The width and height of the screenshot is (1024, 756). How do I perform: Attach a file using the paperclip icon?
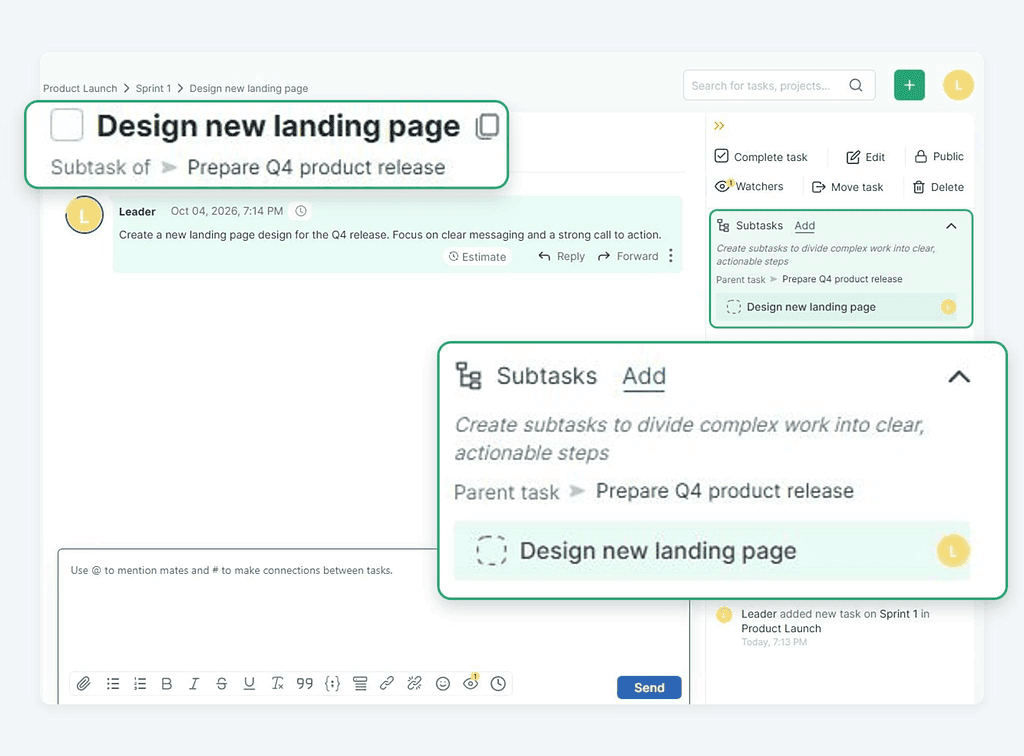pos(84,684)
